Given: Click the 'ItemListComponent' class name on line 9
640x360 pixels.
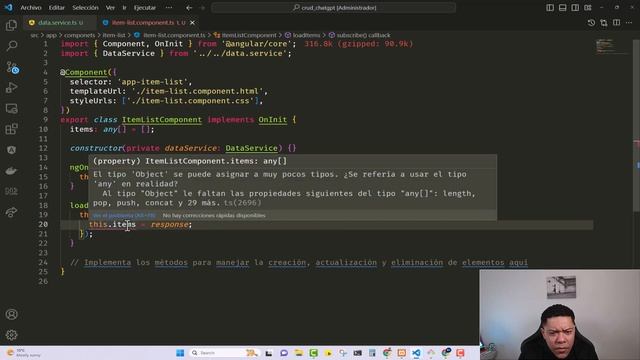Looking at the screenshot, I should [162, 120].
